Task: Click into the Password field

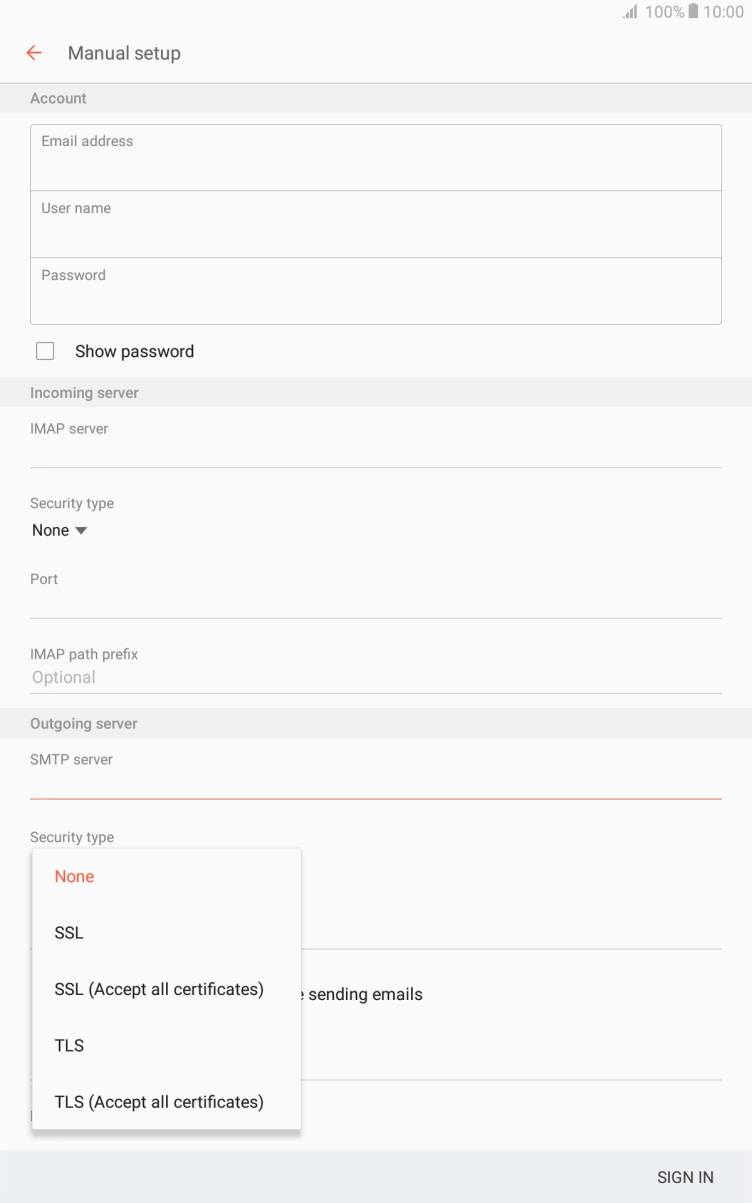Action: point(375,291)
